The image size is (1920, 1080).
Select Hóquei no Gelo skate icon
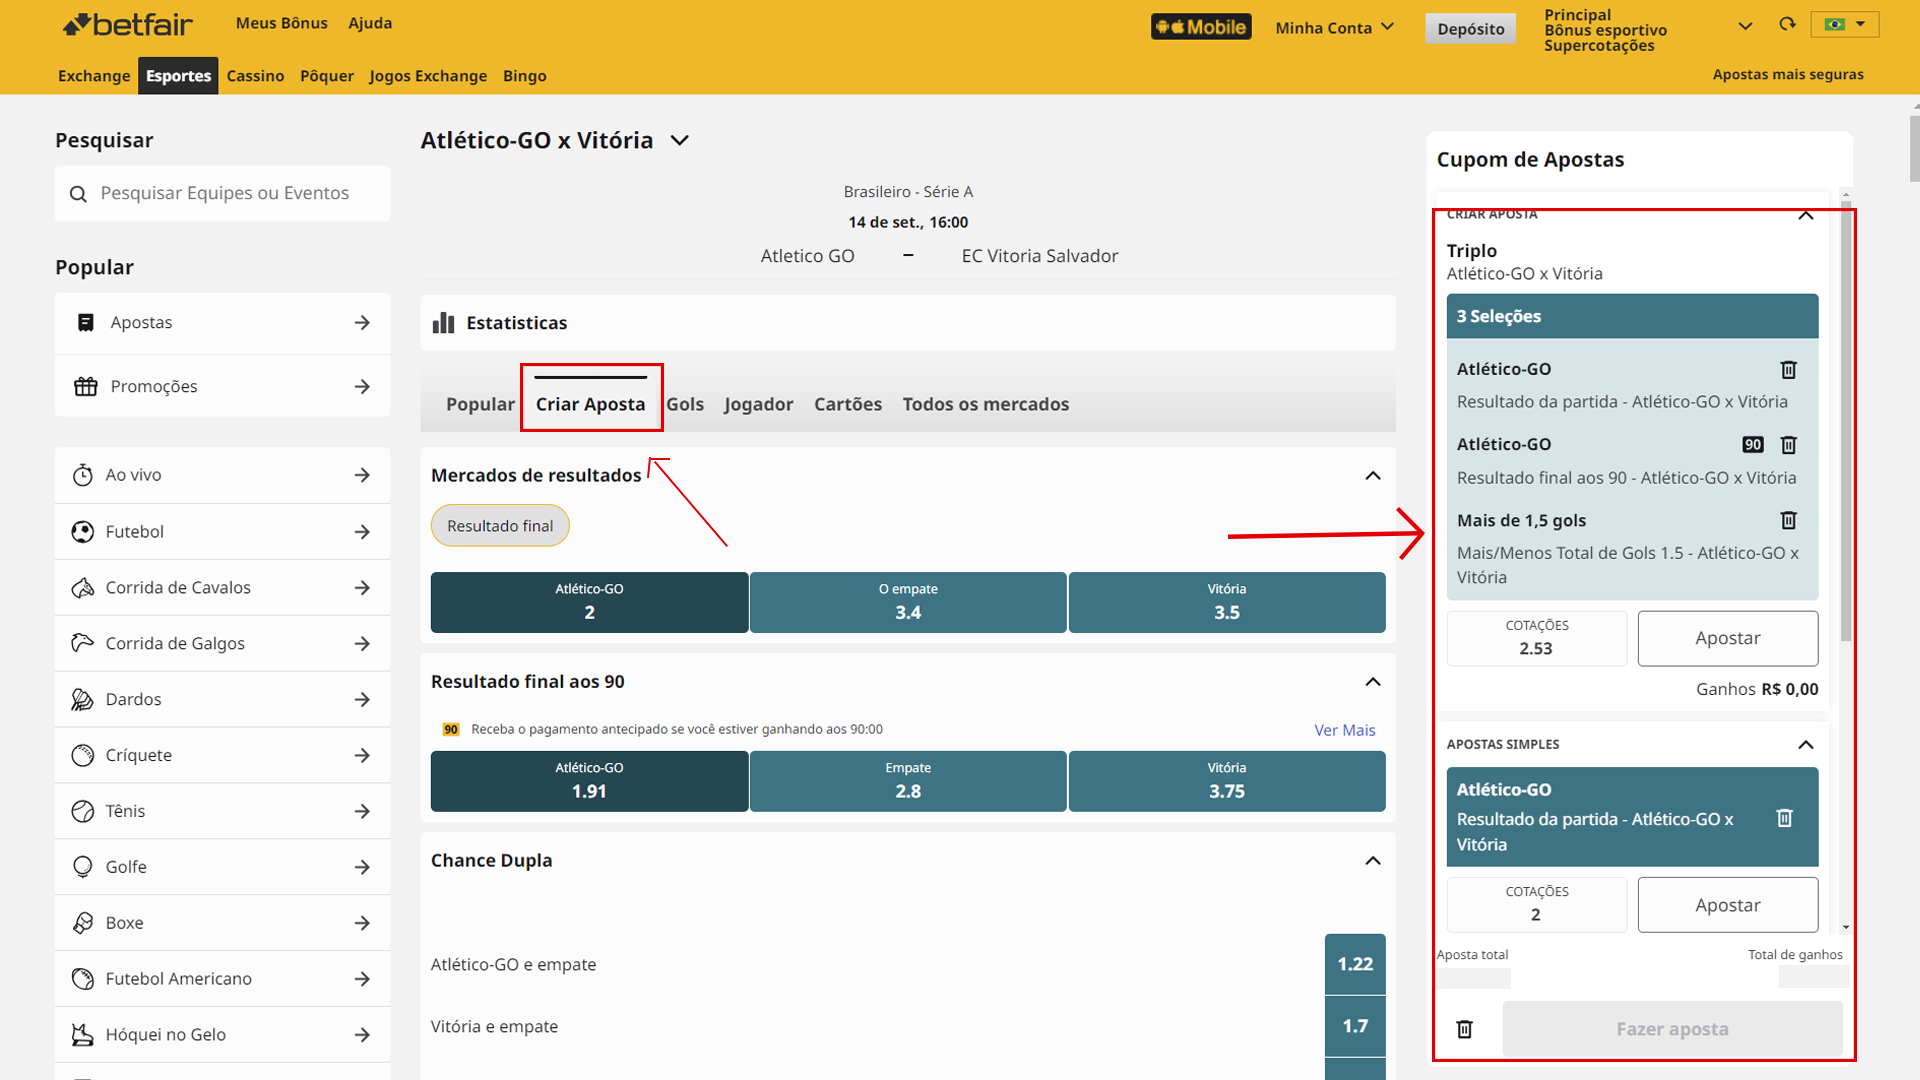coord(83,1035)
